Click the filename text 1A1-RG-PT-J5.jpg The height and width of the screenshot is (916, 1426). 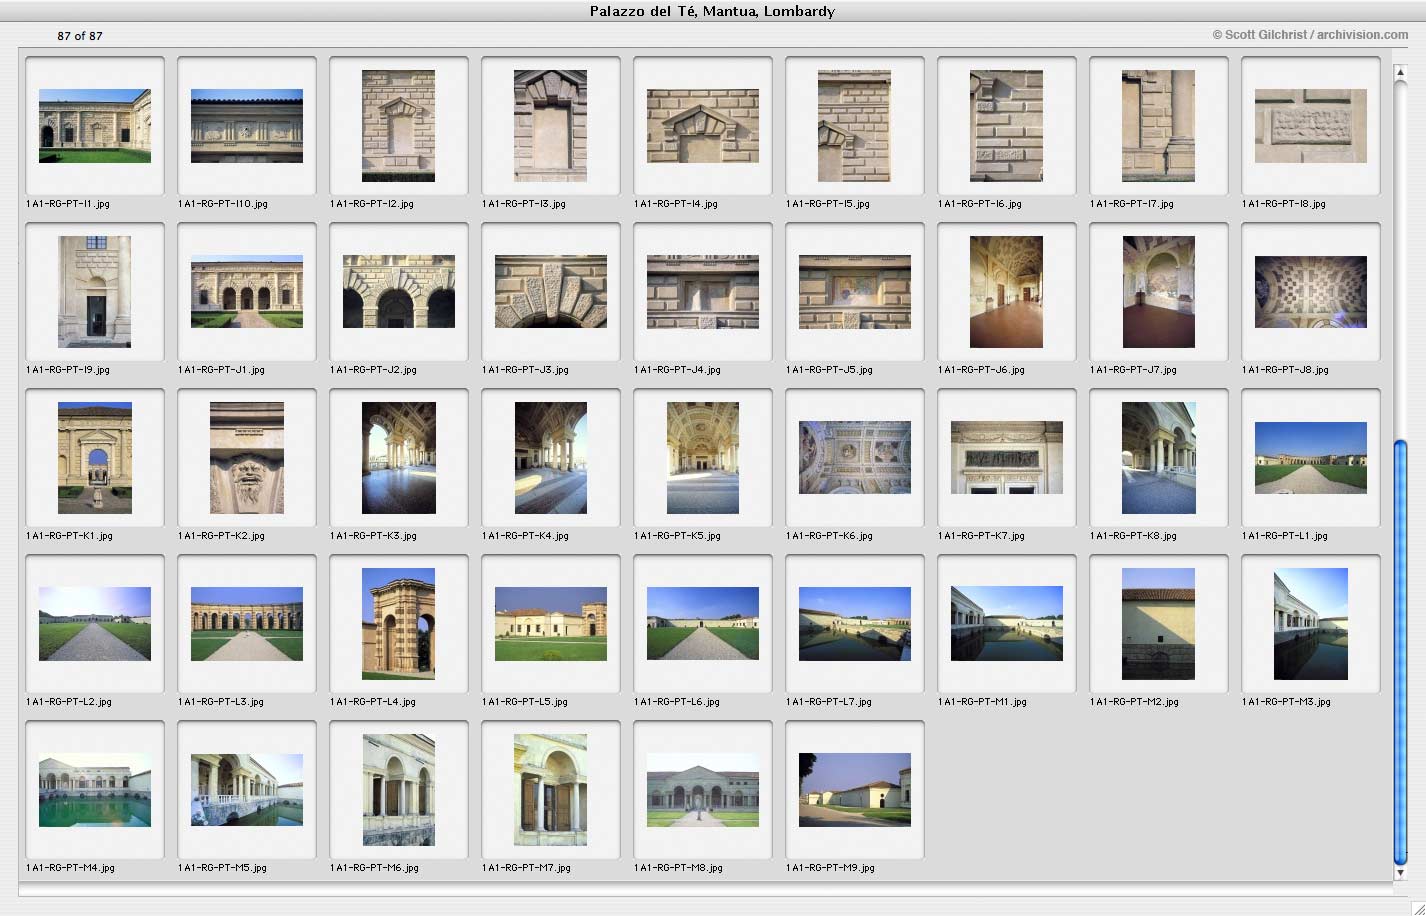829,370
